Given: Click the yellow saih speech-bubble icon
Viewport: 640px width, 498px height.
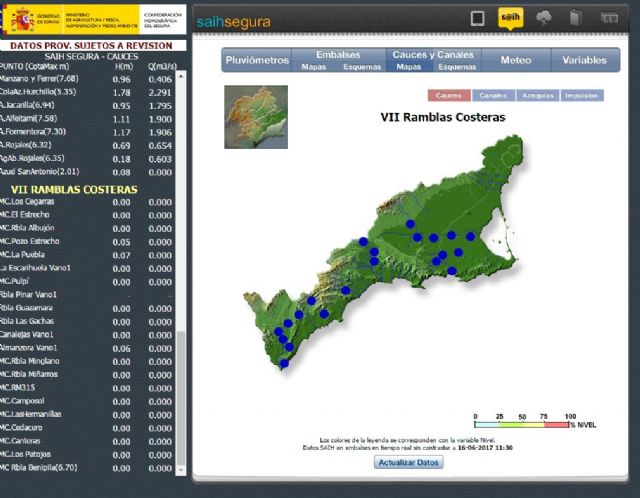Looking at the screenshot, I should (x=510, y=18).
